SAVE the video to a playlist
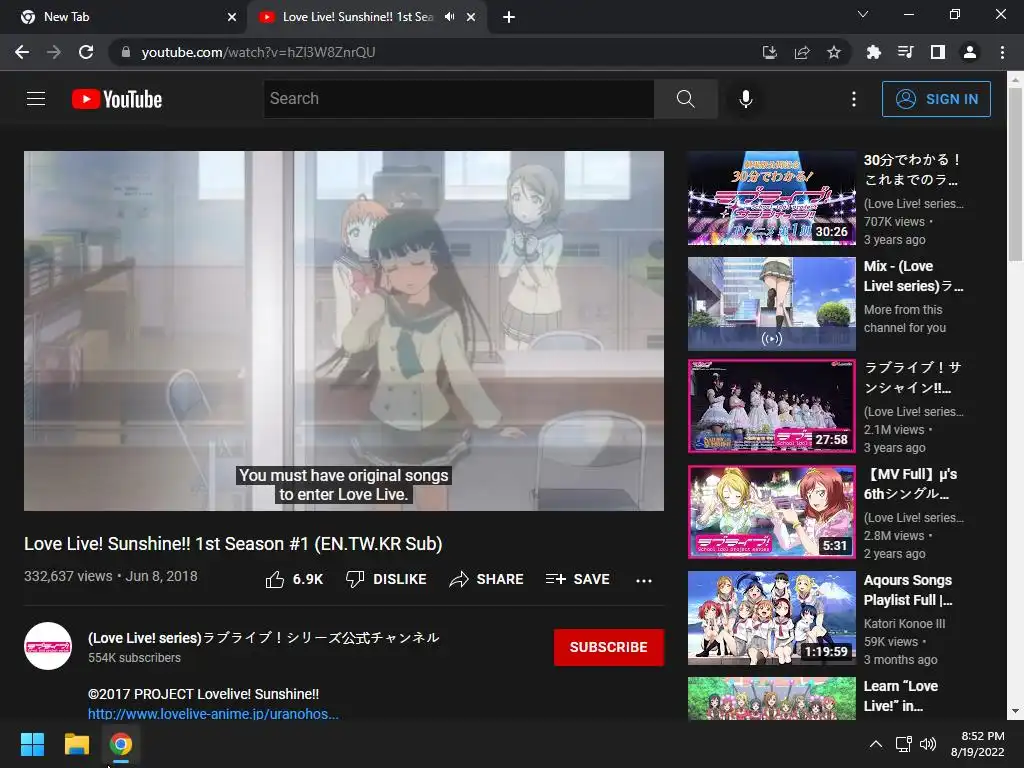Screen dimensions: 1024x768 (x=577, y=579)
